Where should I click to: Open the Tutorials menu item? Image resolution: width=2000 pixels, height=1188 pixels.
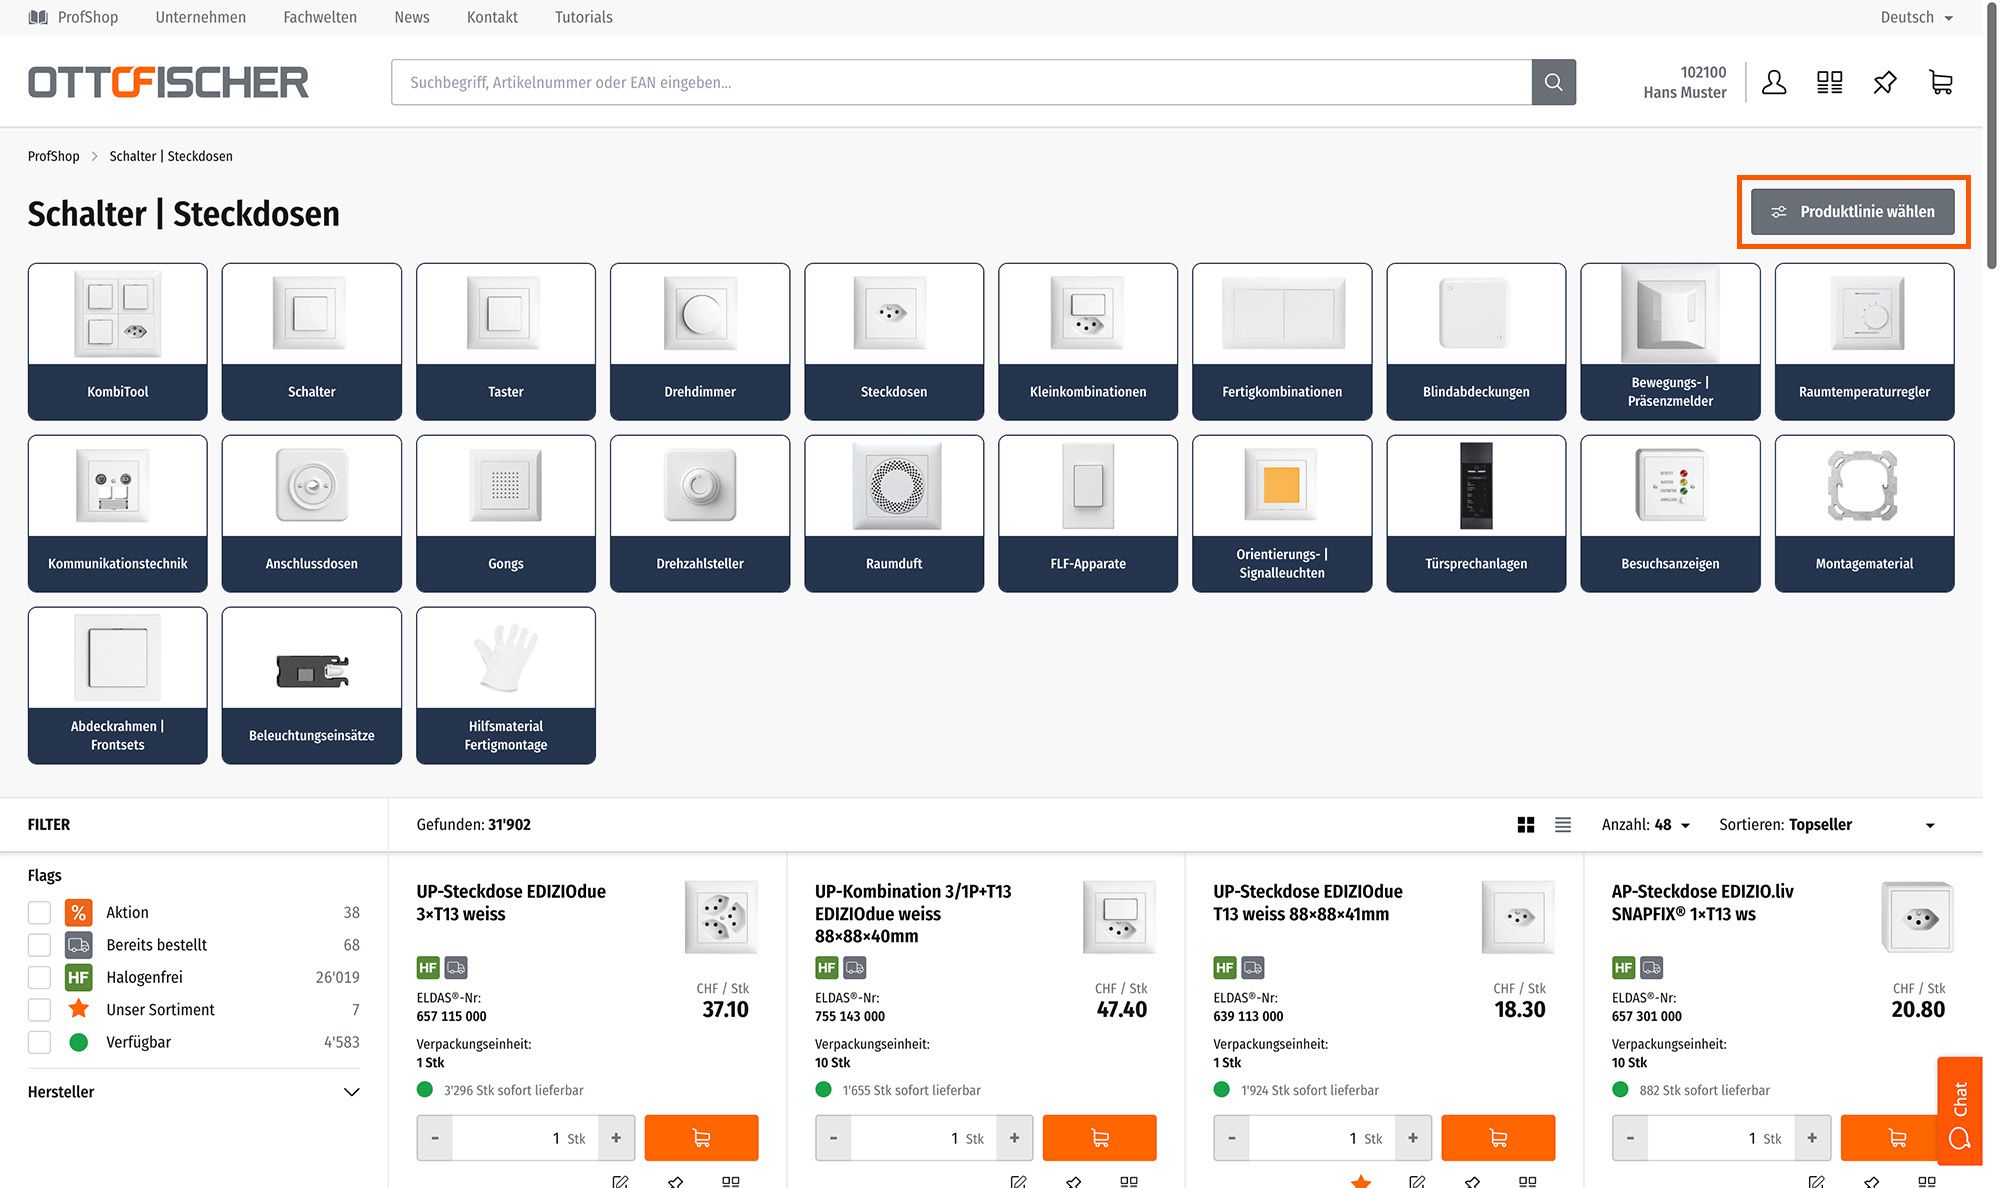(583, 17)
